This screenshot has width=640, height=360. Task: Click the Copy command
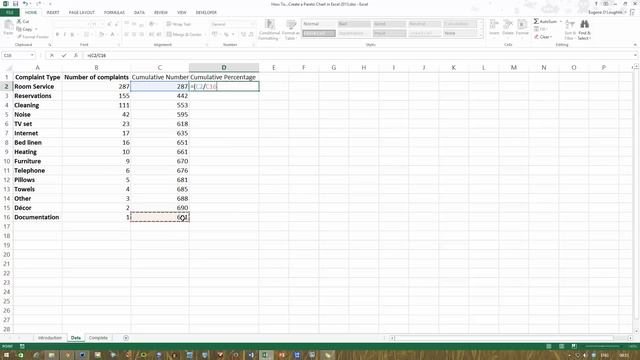click(24, 29)
